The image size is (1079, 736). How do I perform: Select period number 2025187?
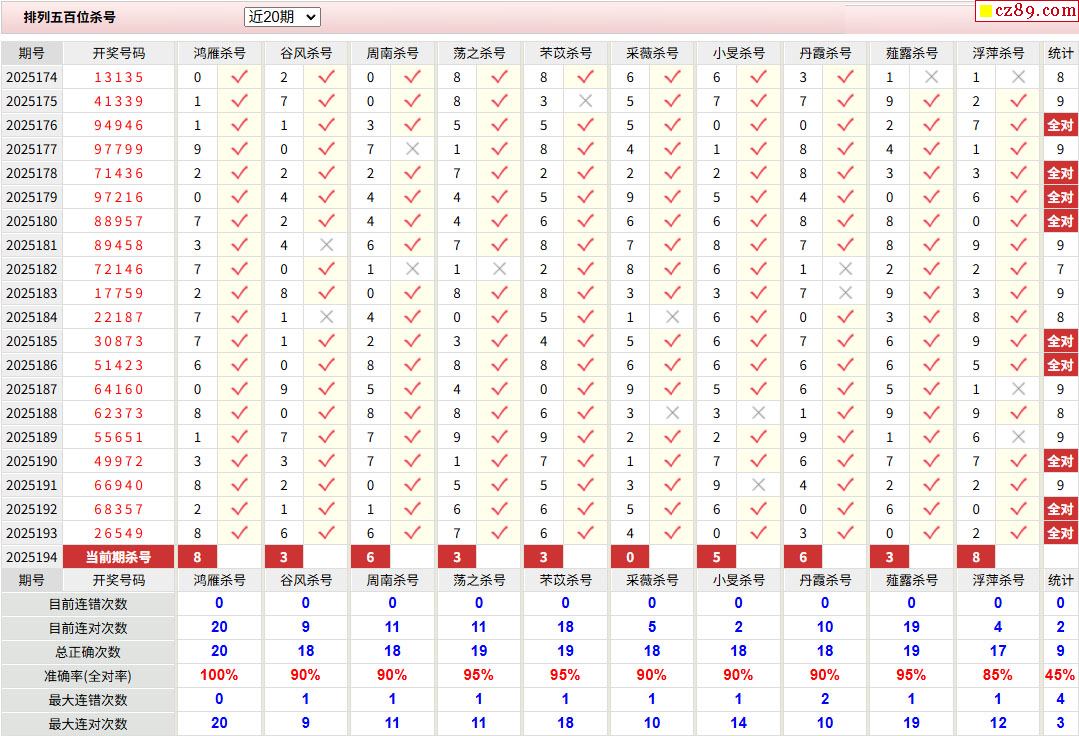(x=32, y=389)
